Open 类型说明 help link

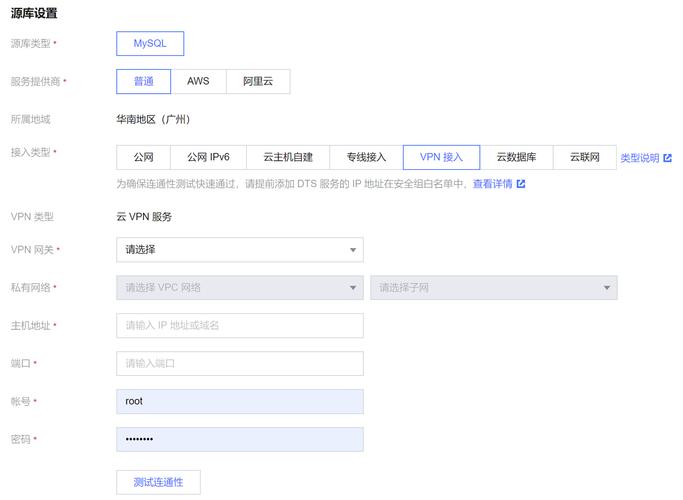click(639, 158)
